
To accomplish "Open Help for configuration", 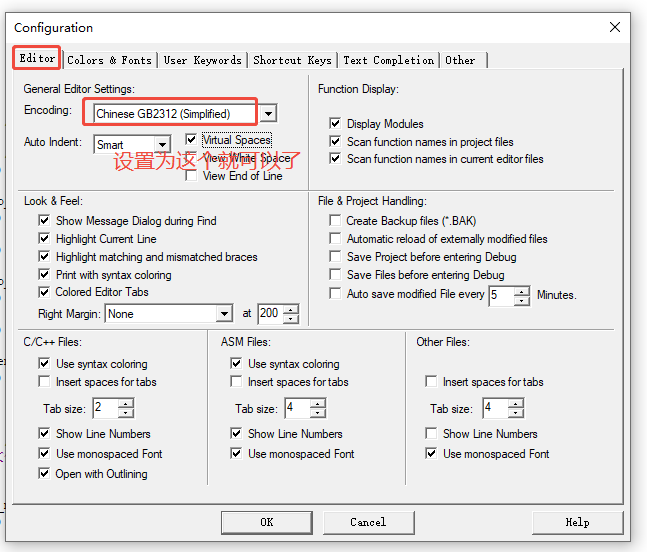I will (x=577, y=523).
